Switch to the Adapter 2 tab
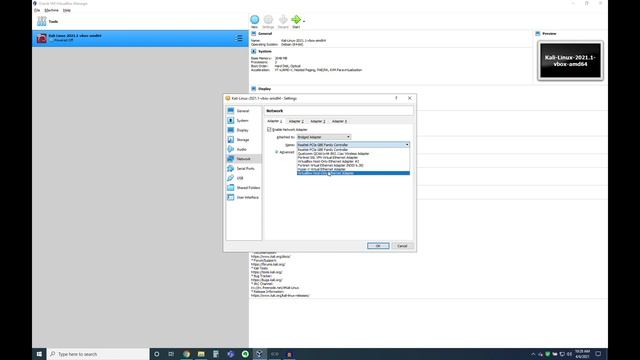640x360 pixels. tap(296, 121)
